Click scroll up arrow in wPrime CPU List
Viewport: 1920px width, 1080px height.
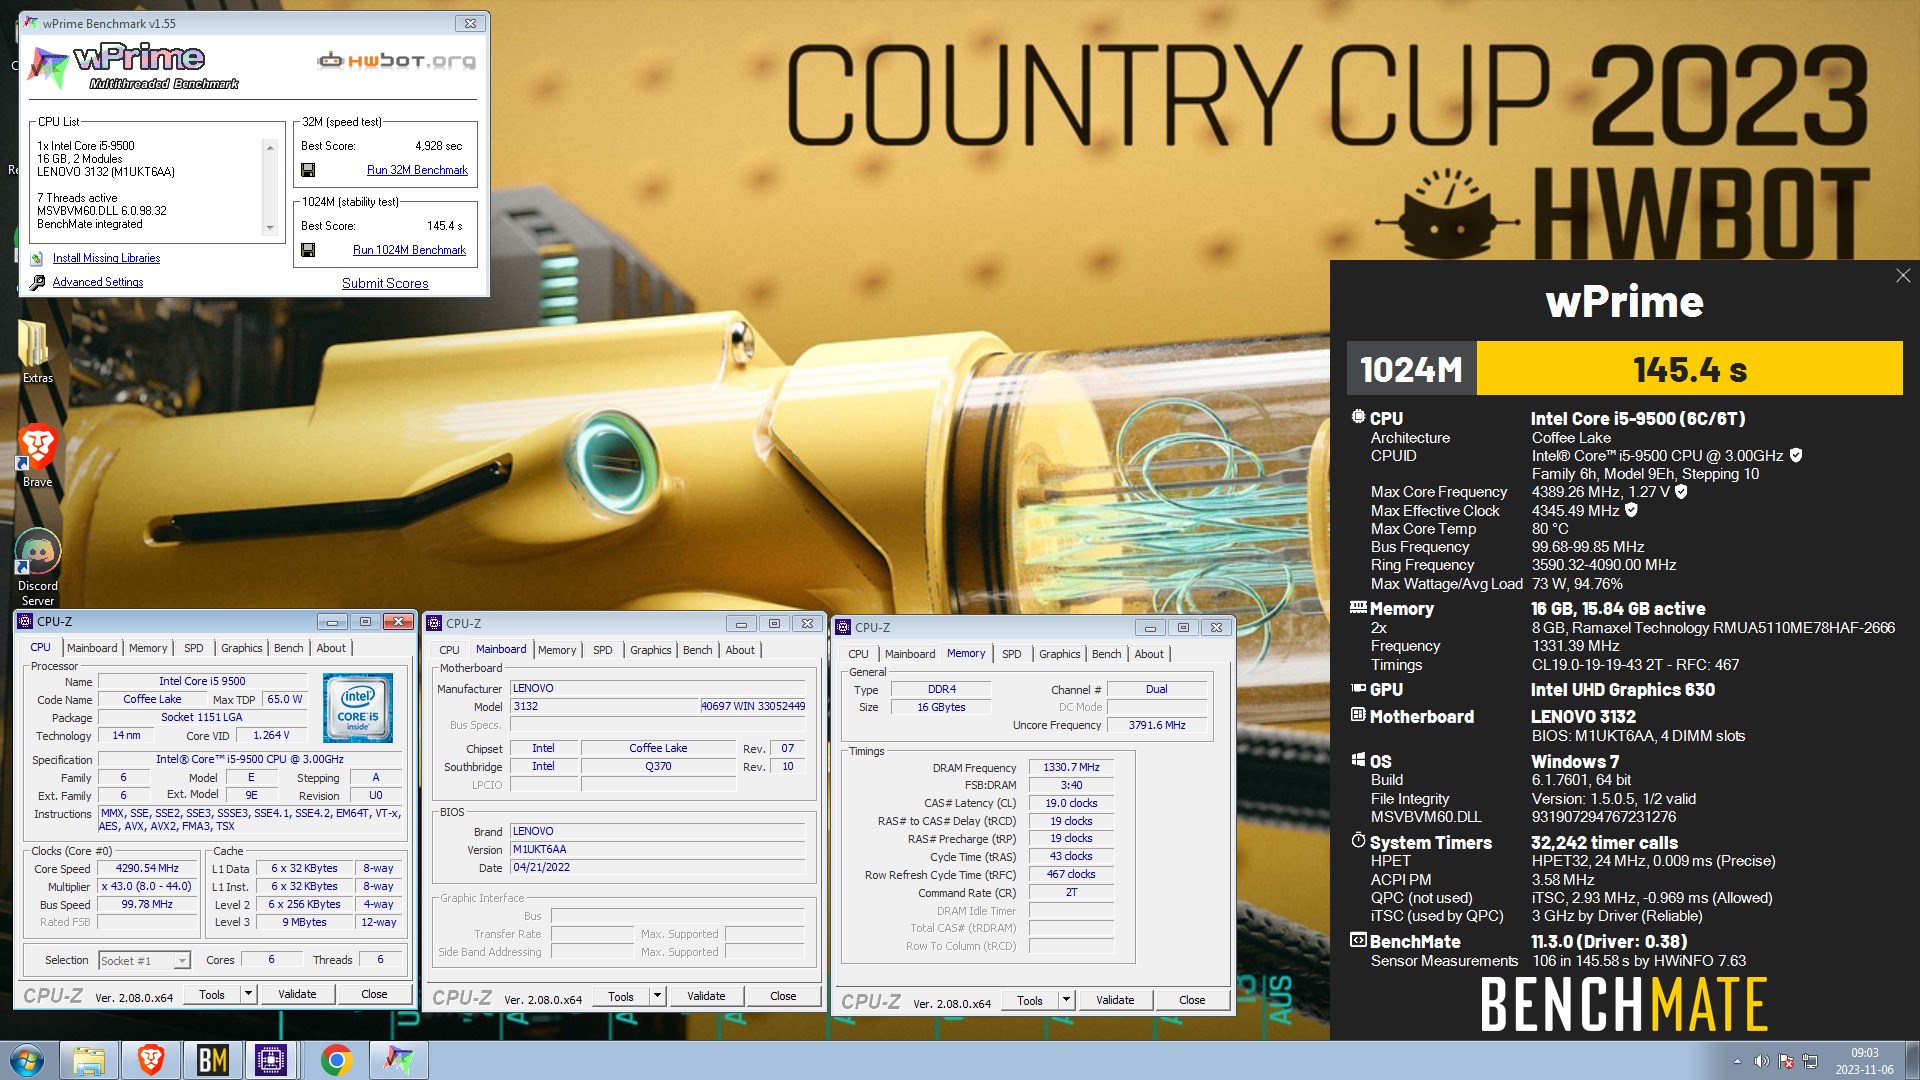(x=269, y=147)
